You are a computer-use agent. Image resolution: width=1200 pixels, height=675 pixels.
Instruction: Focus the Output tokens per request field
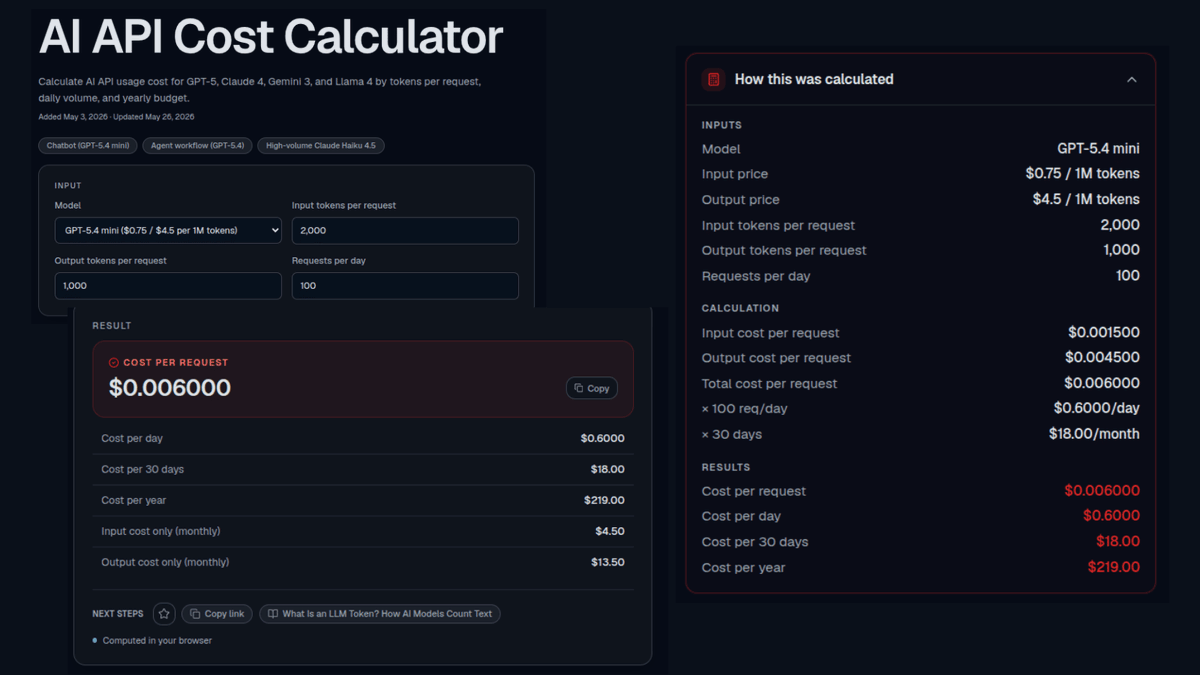pos(168,286)
